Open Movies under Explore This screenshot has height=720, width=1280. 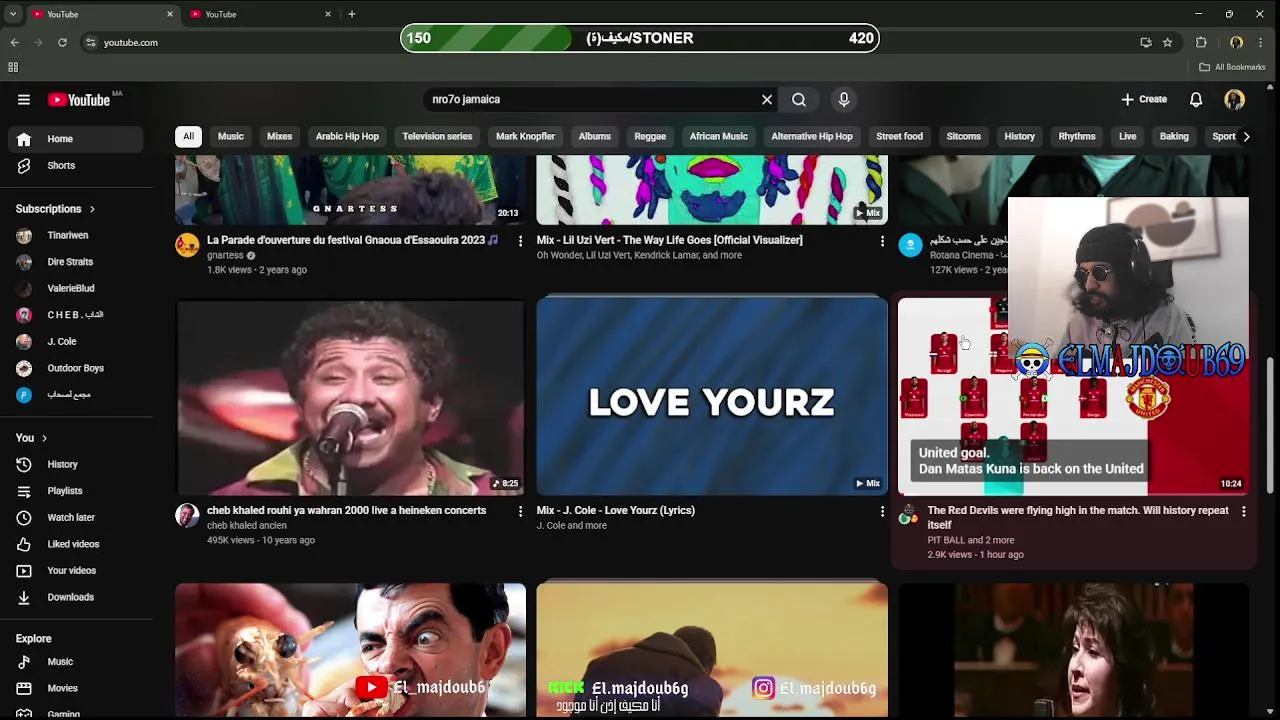(x=77, y=688)
